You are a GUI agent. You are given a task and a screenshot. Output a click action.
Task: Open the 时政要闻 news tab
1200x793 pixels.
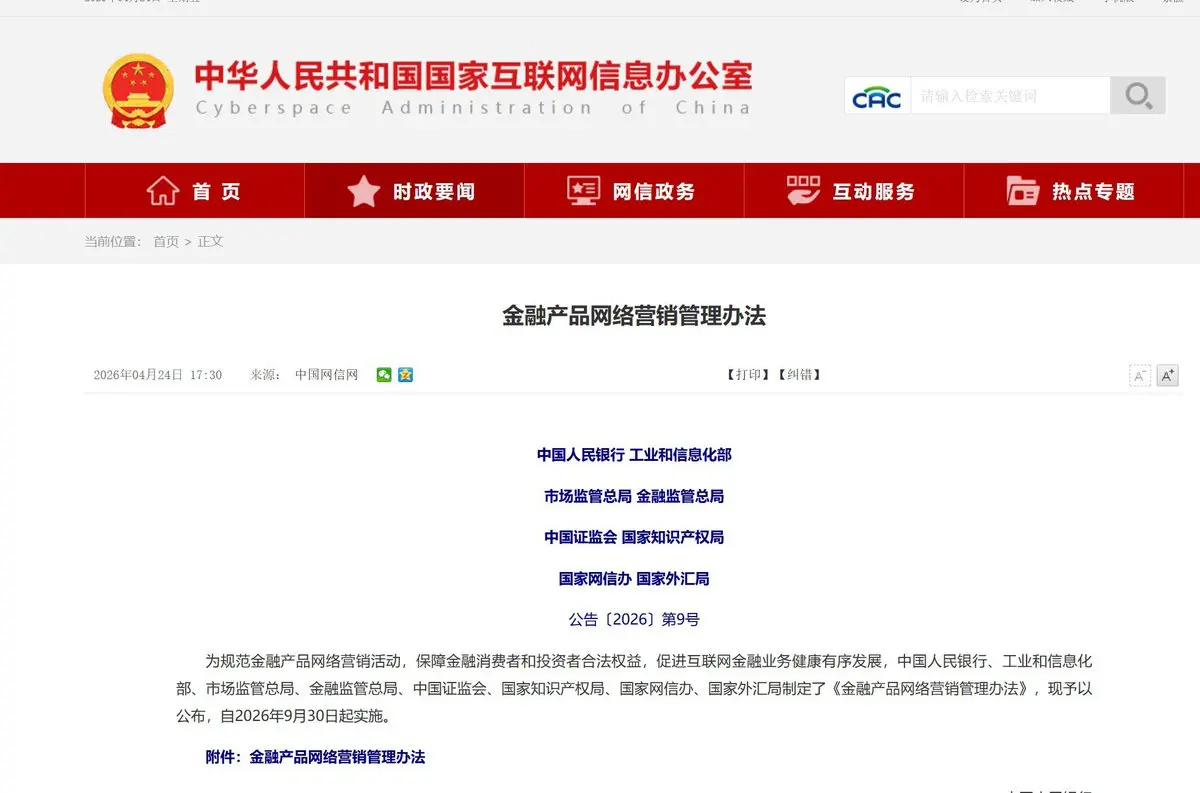(x=414, y=191)
